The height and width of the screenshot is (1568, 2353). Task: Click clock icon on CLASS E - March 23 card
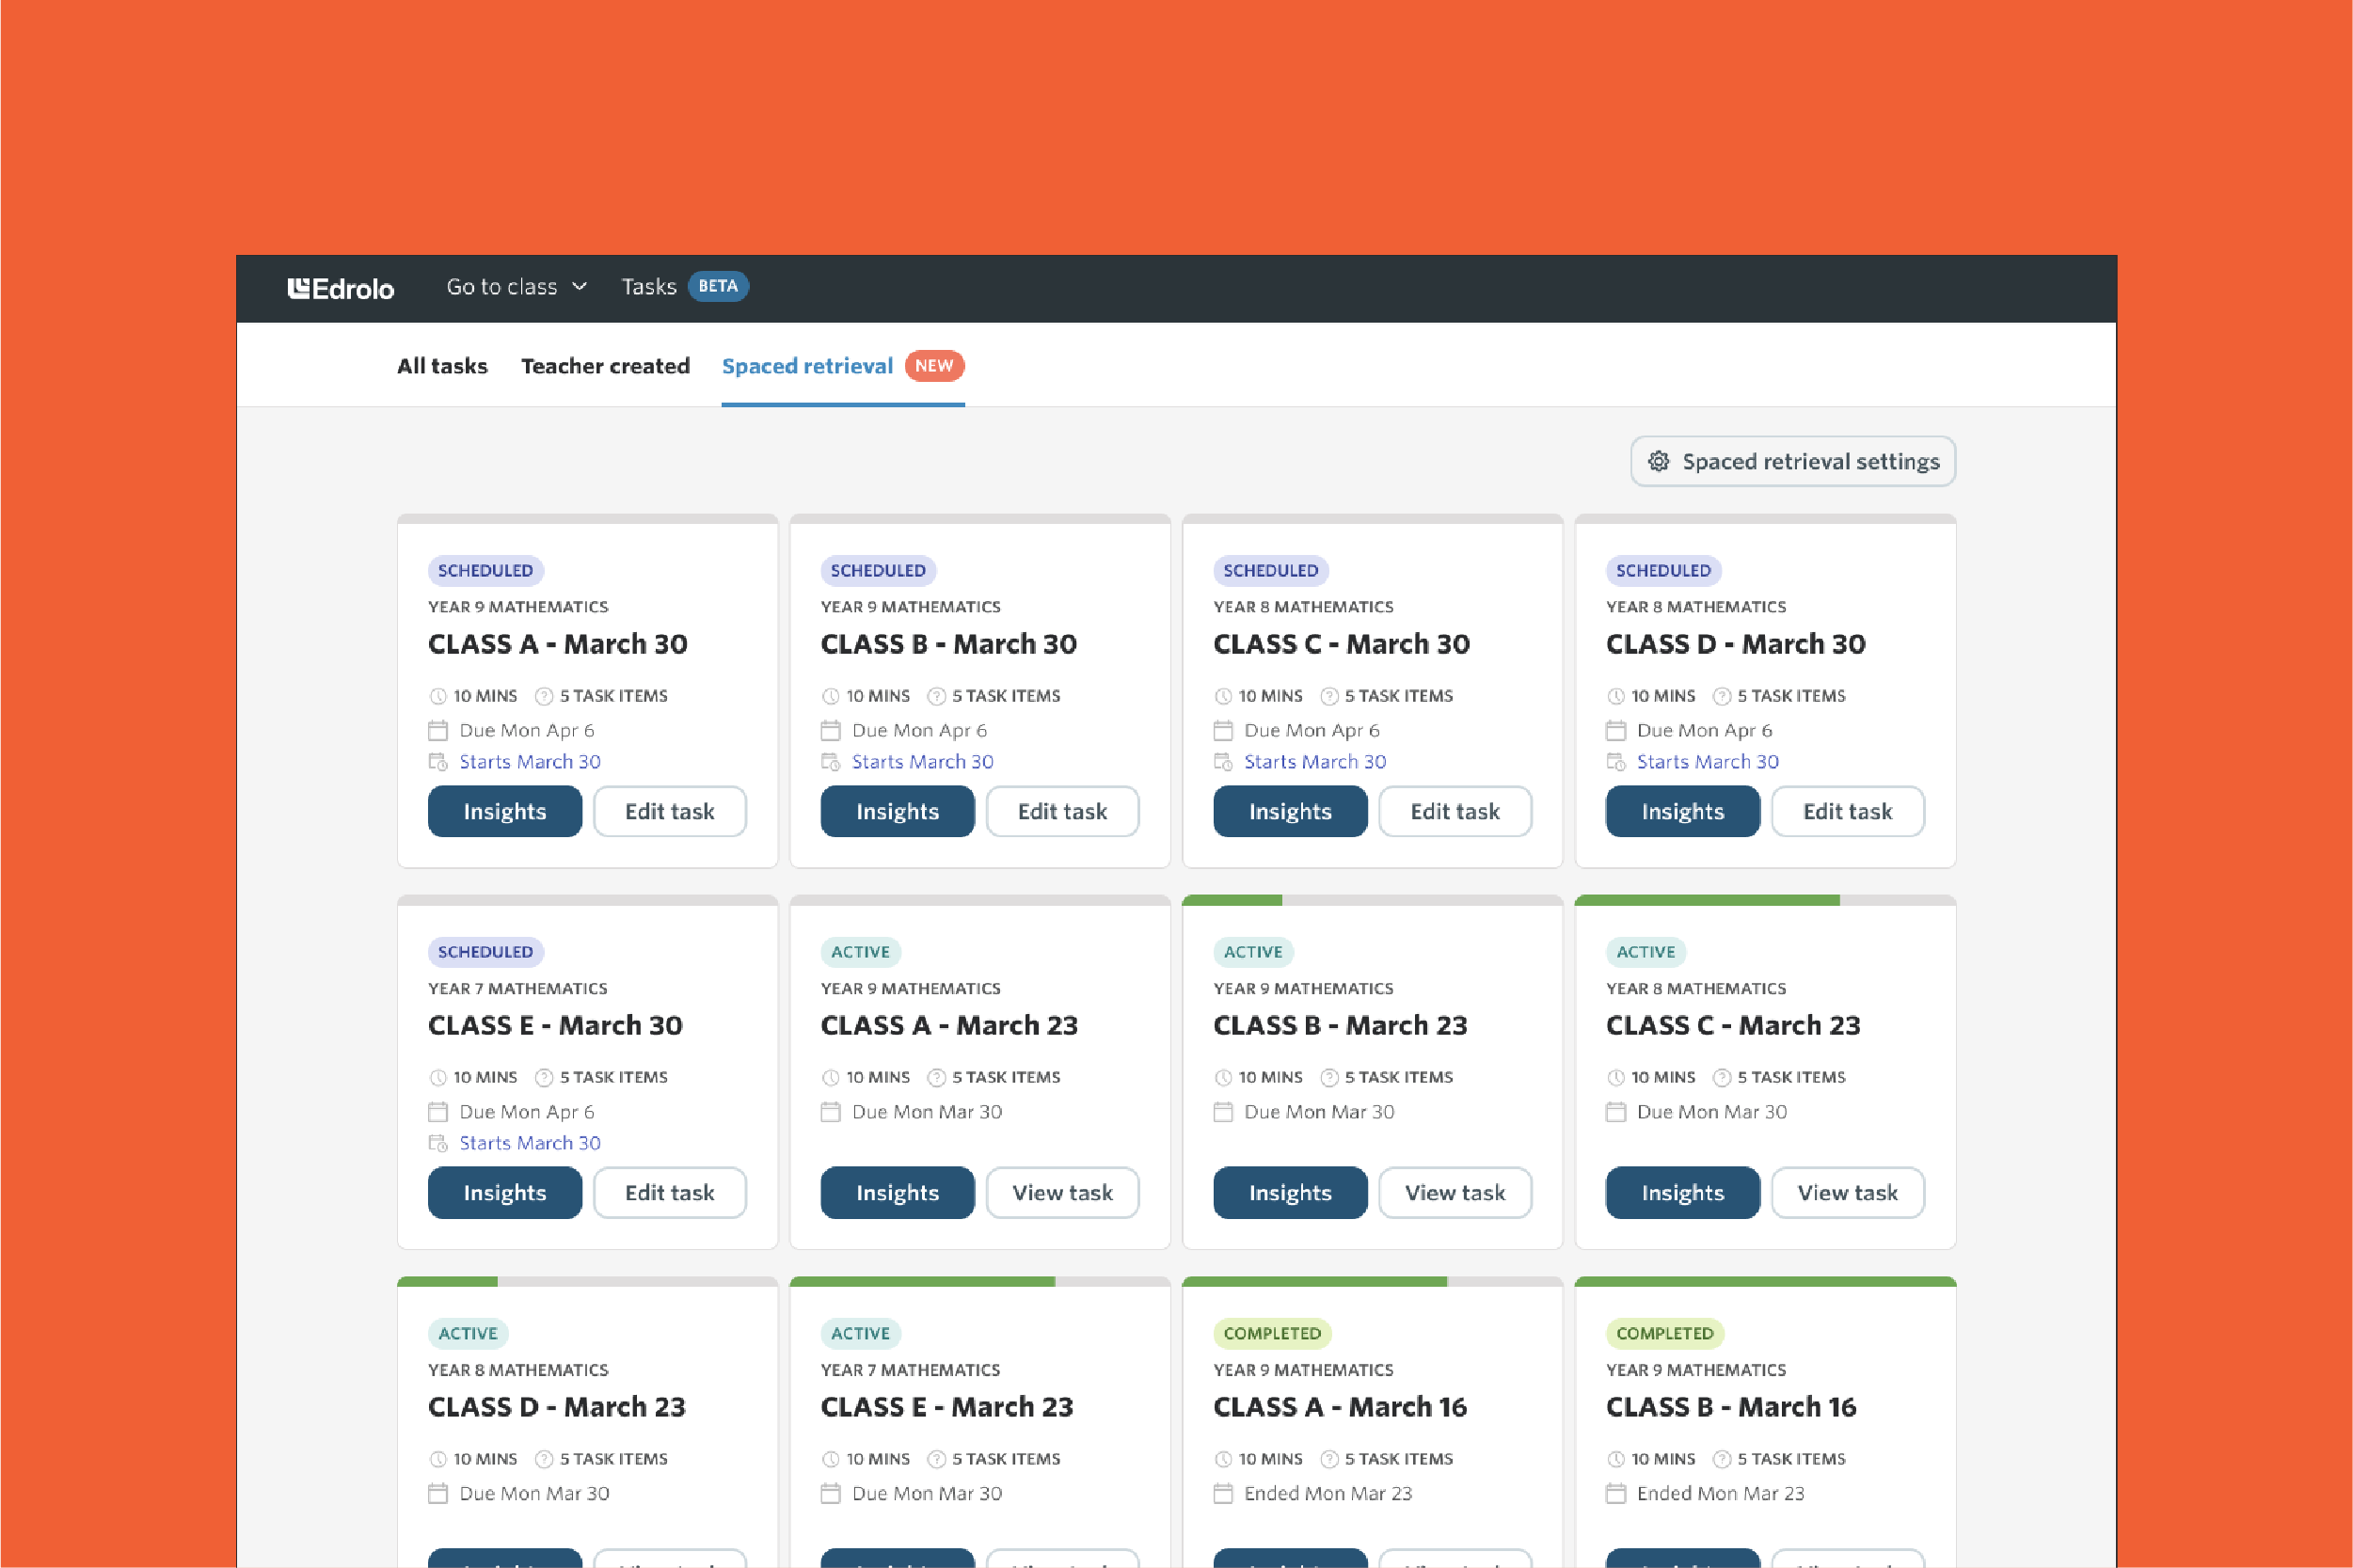coord(830,1459)
